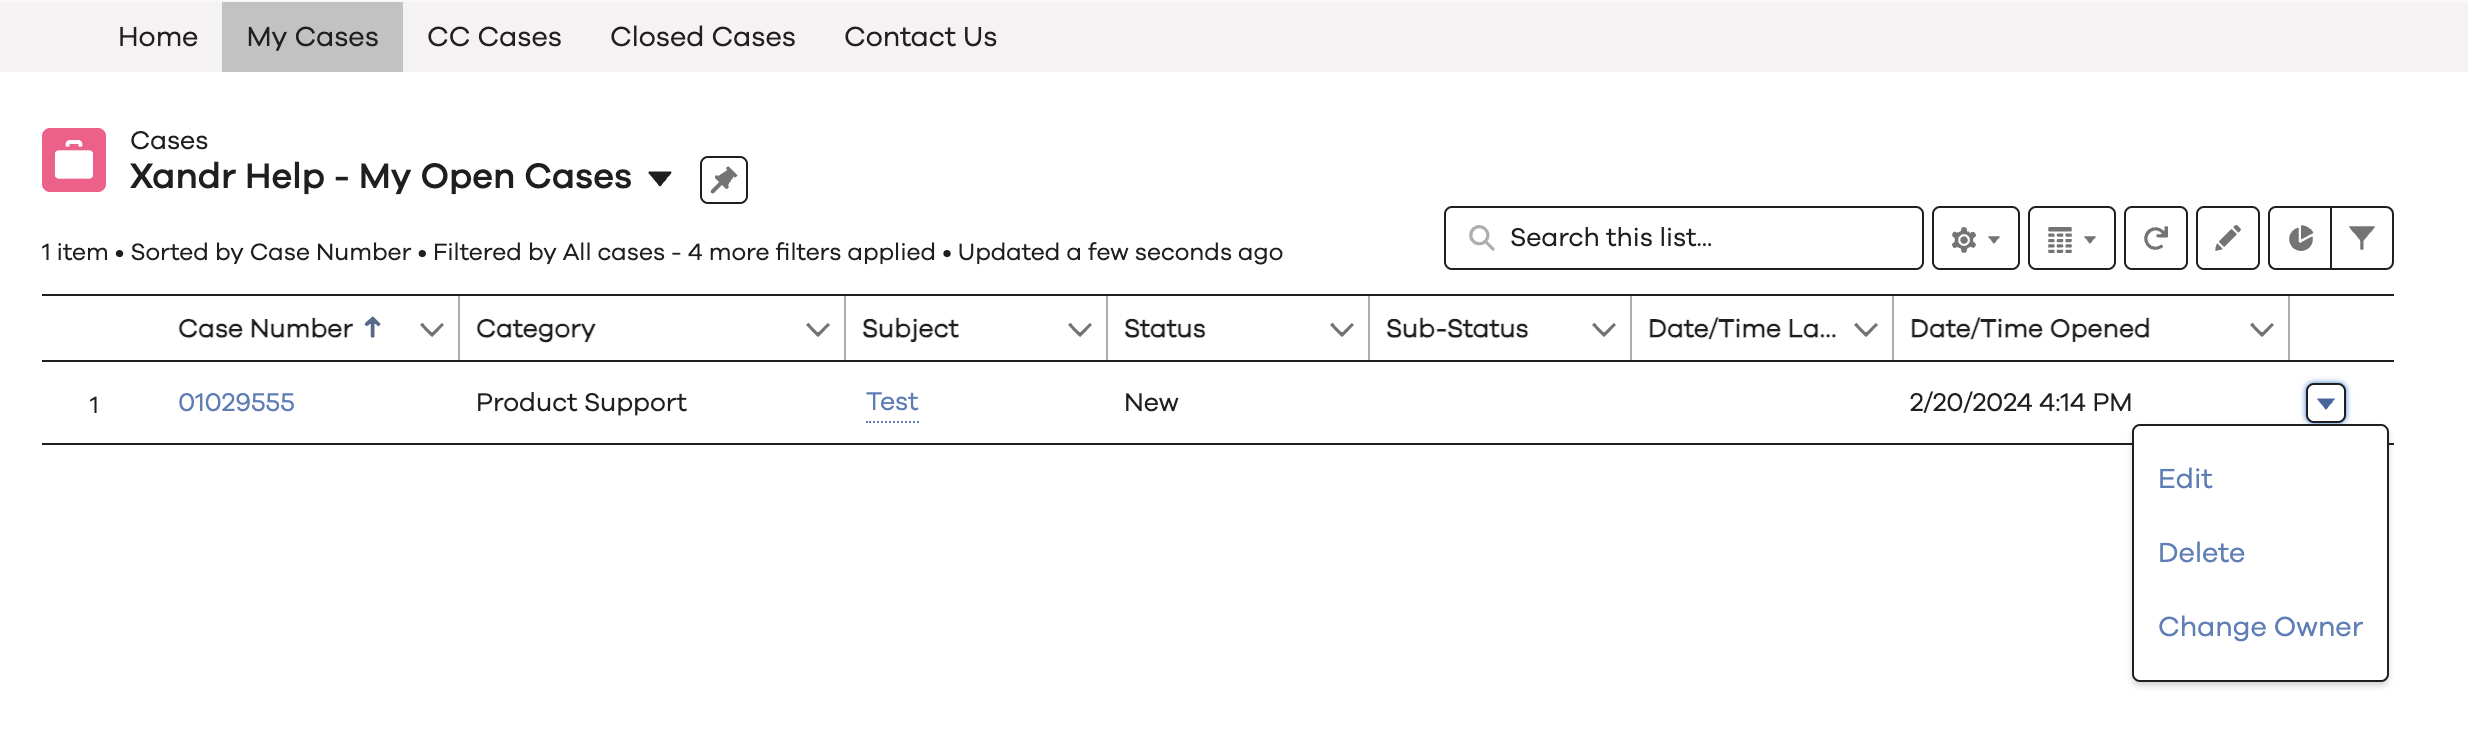Toggle row actions dropdown for case 01029555
The height and width of the screenshot is (734, 2468).
2326,403
